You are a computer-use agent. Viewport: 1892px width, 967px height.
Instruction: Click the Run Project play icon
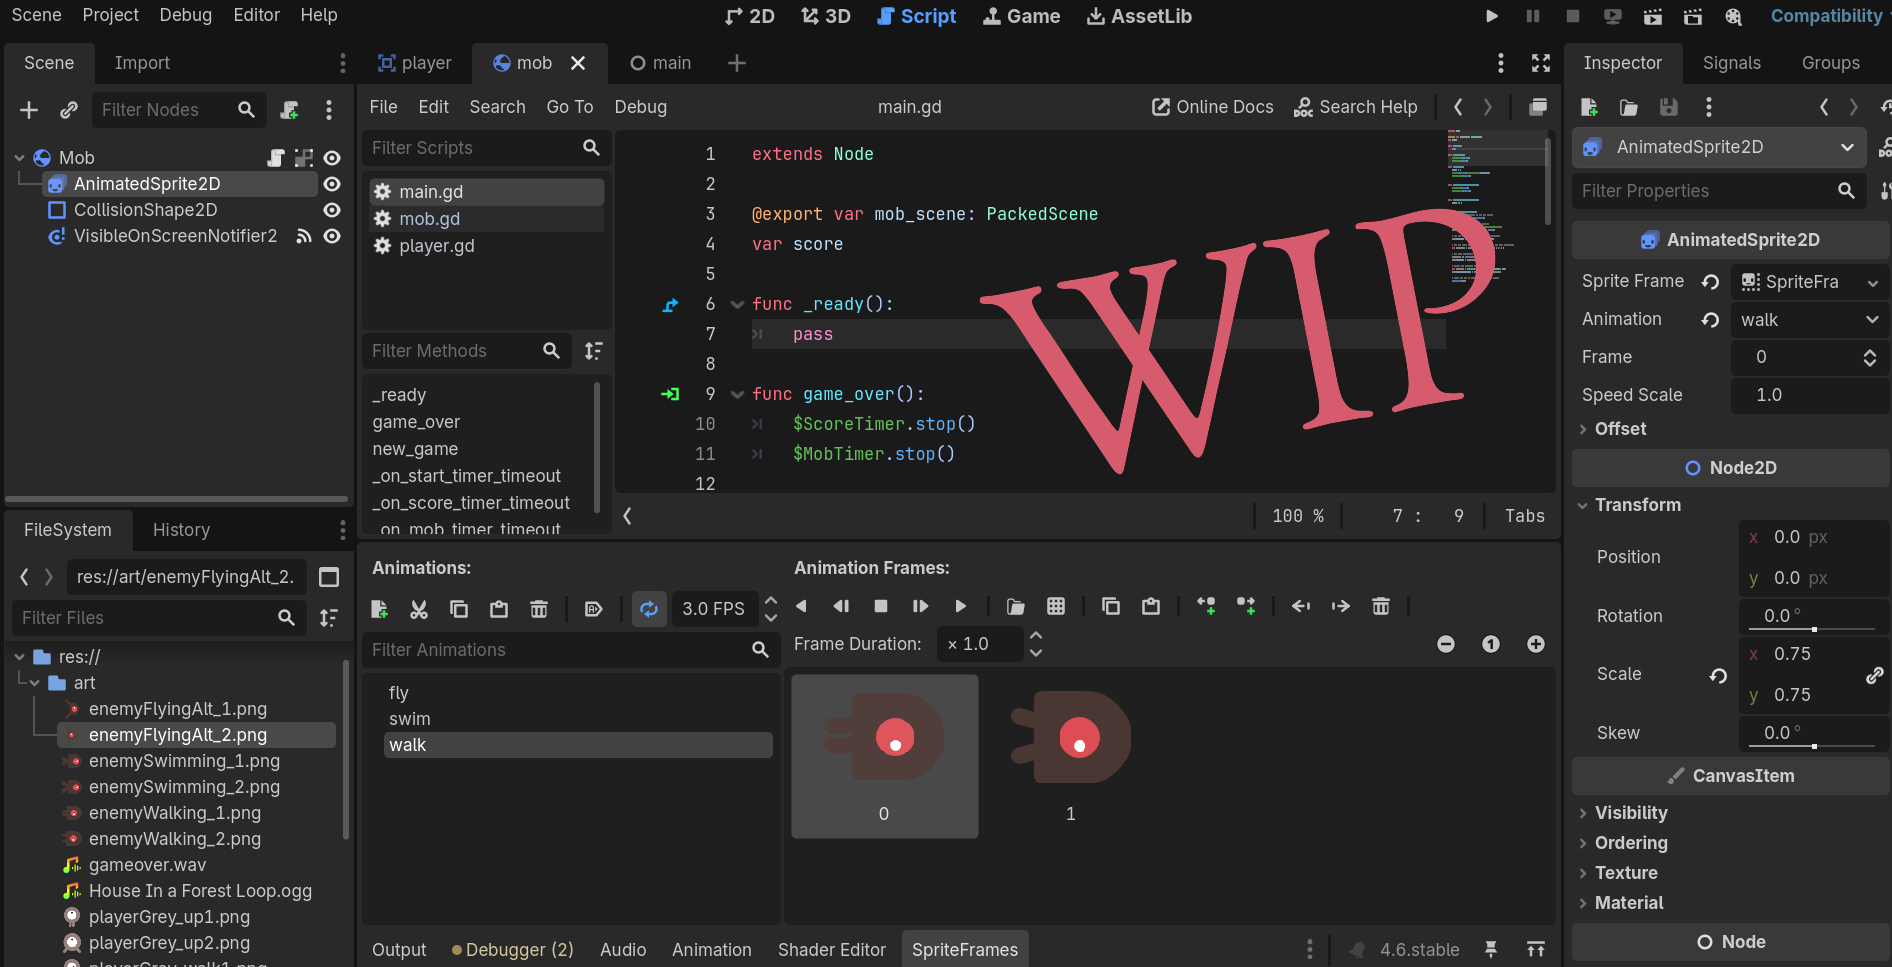(x=1491, y=16)
